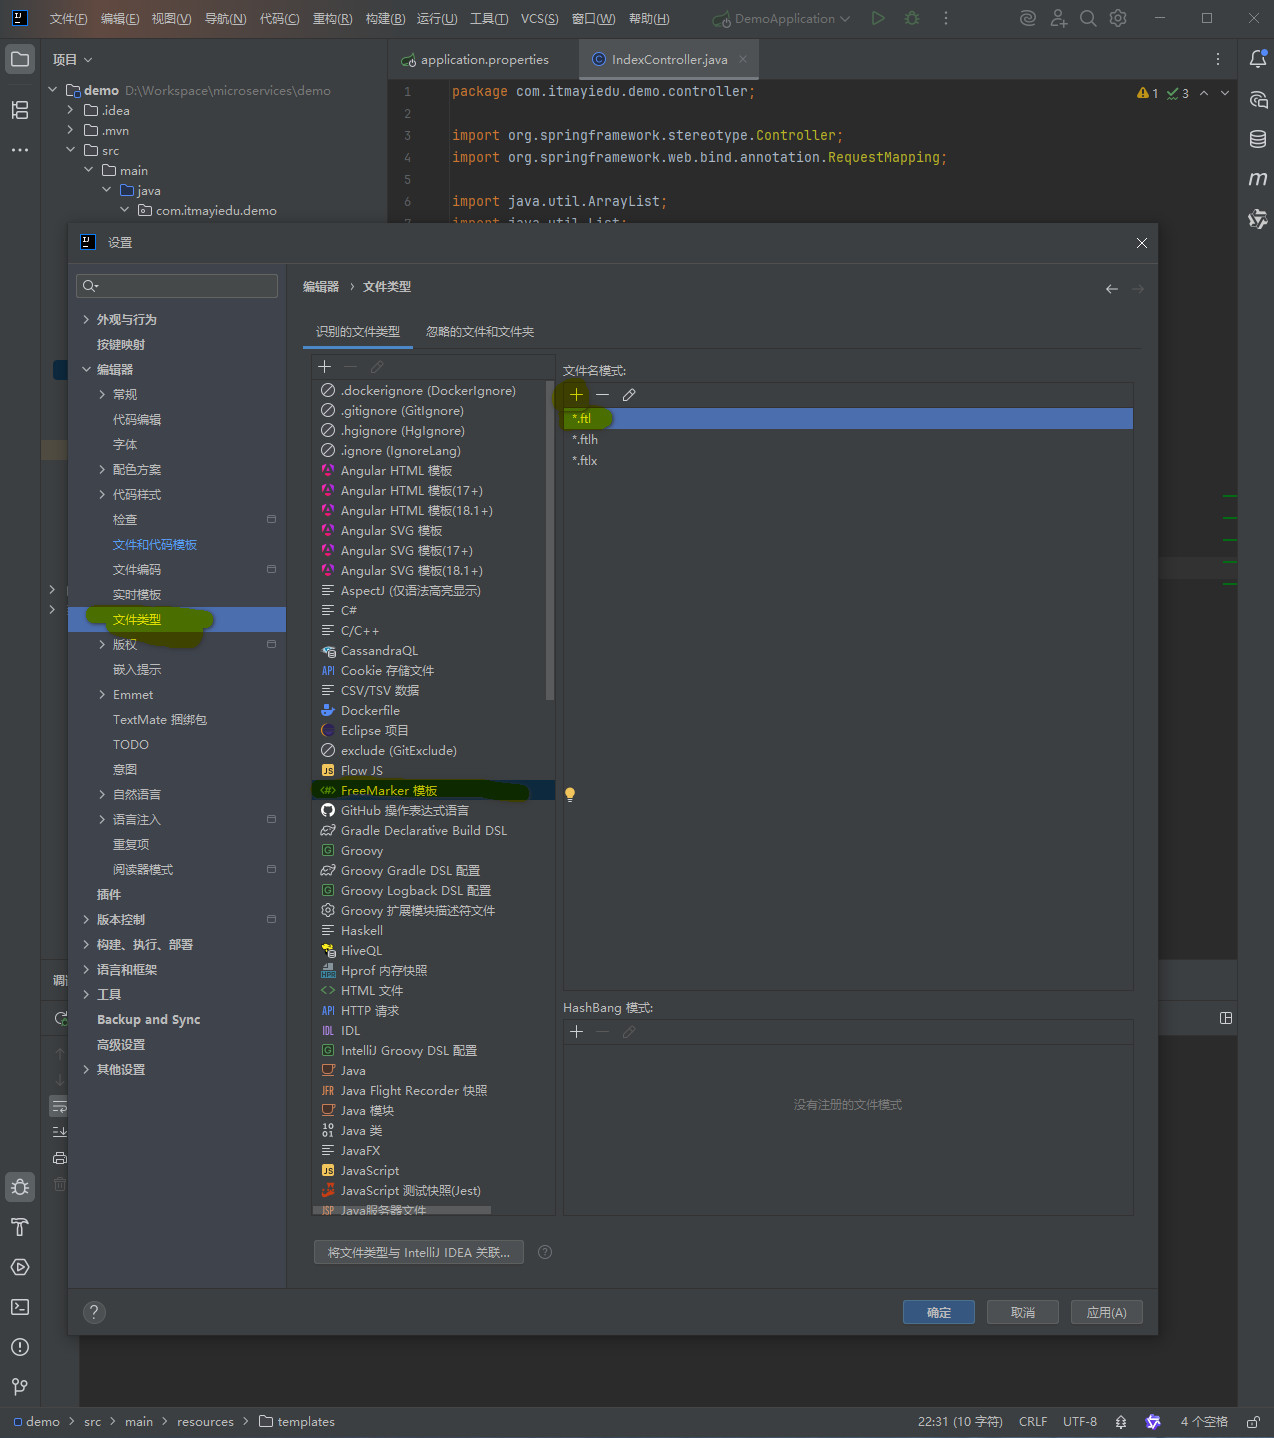
Task: Edit the selected file name pattern
Action: coord(629,394)
